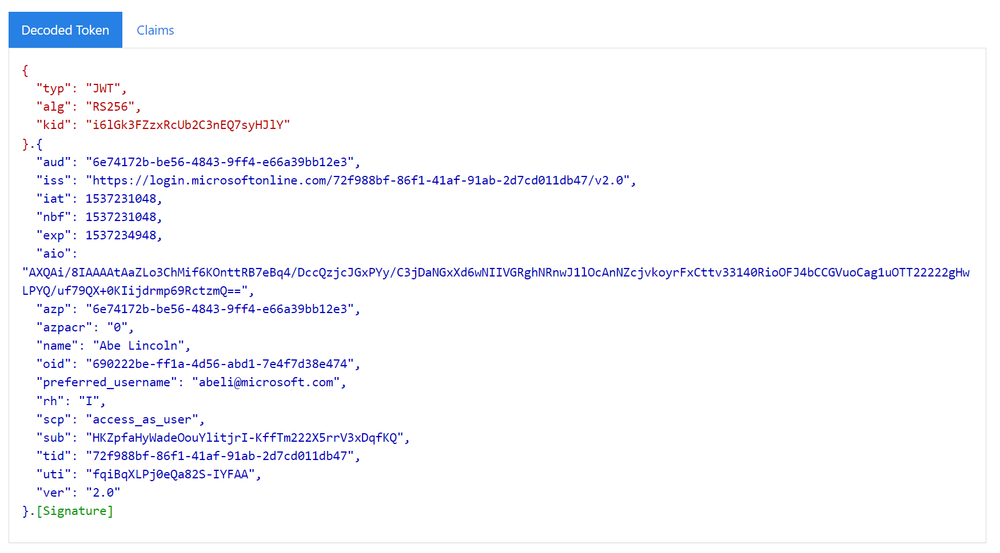Click the [Signature] text at bottom
Screen dimensions: 1000x553
(74, 511)
